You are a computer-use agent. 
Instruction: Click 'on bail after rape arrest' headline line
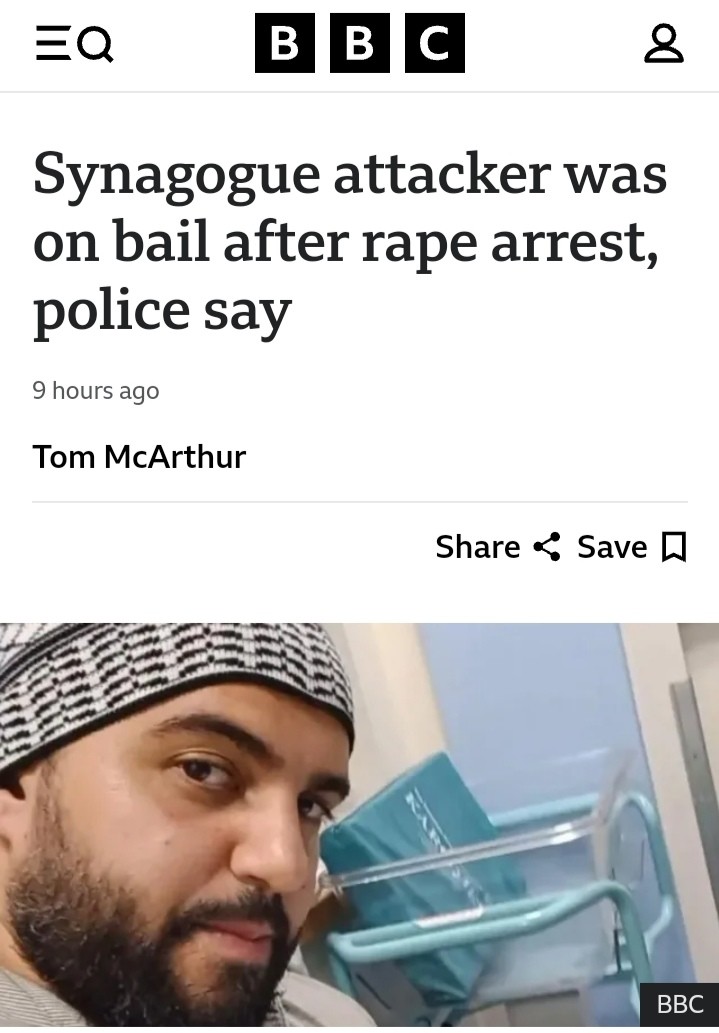(x=346, y=242)
